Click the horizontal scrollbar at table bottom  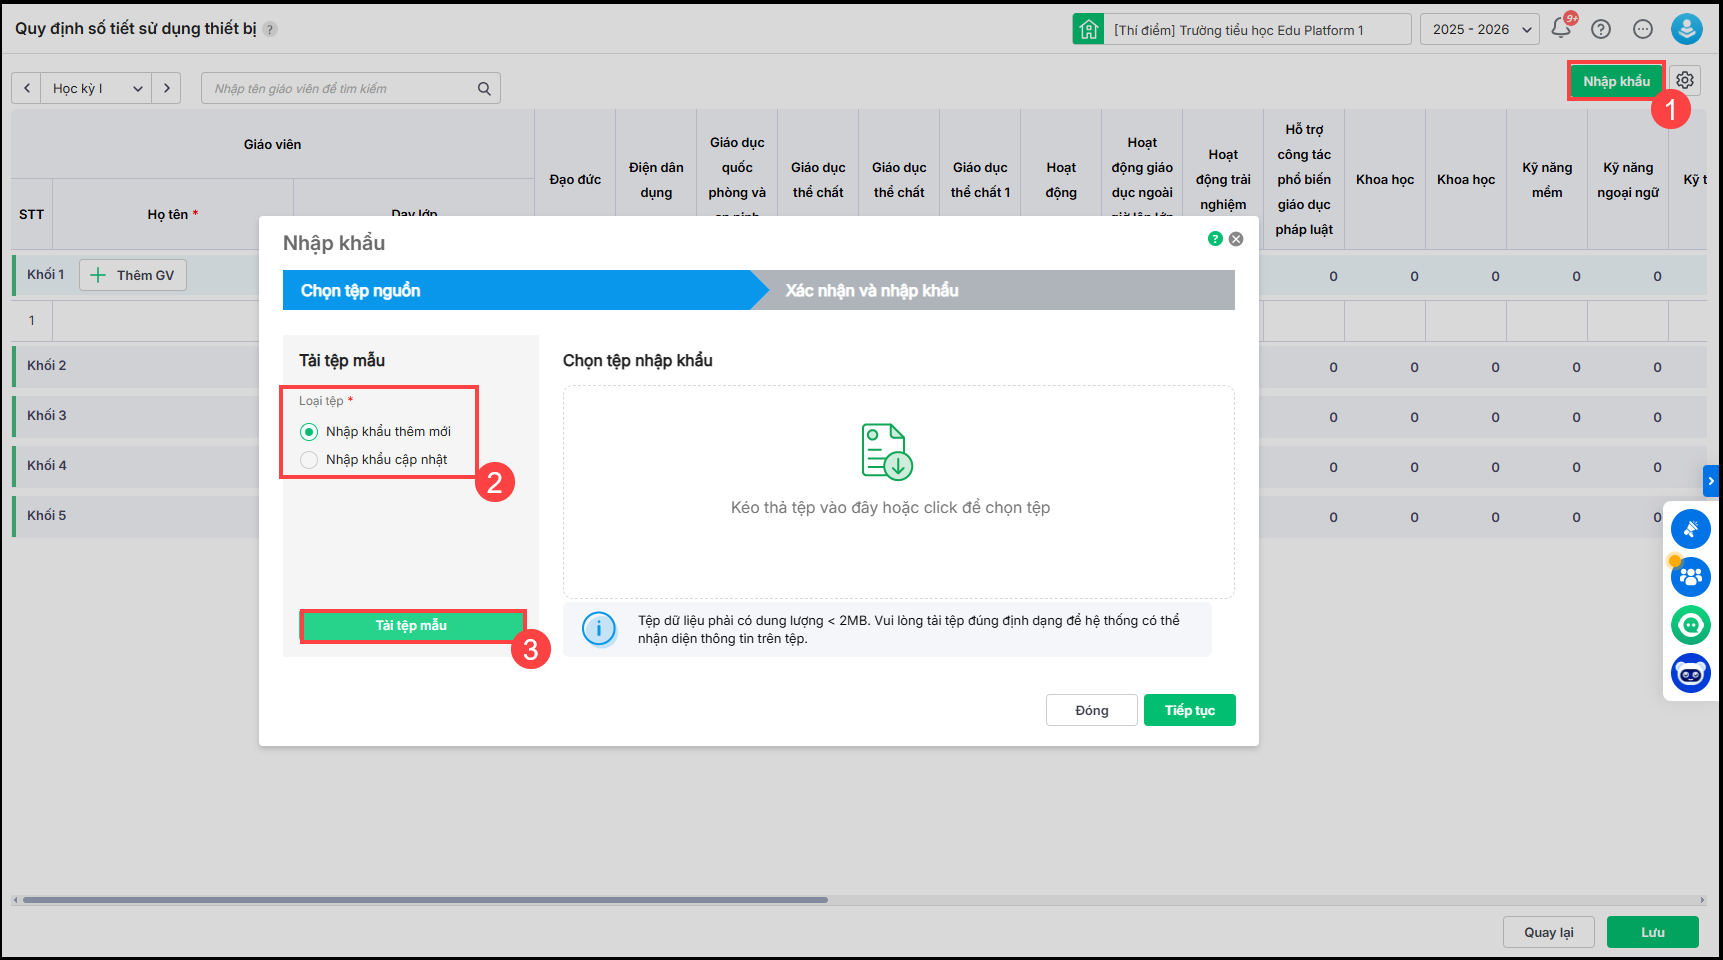(x=425, y=900)
